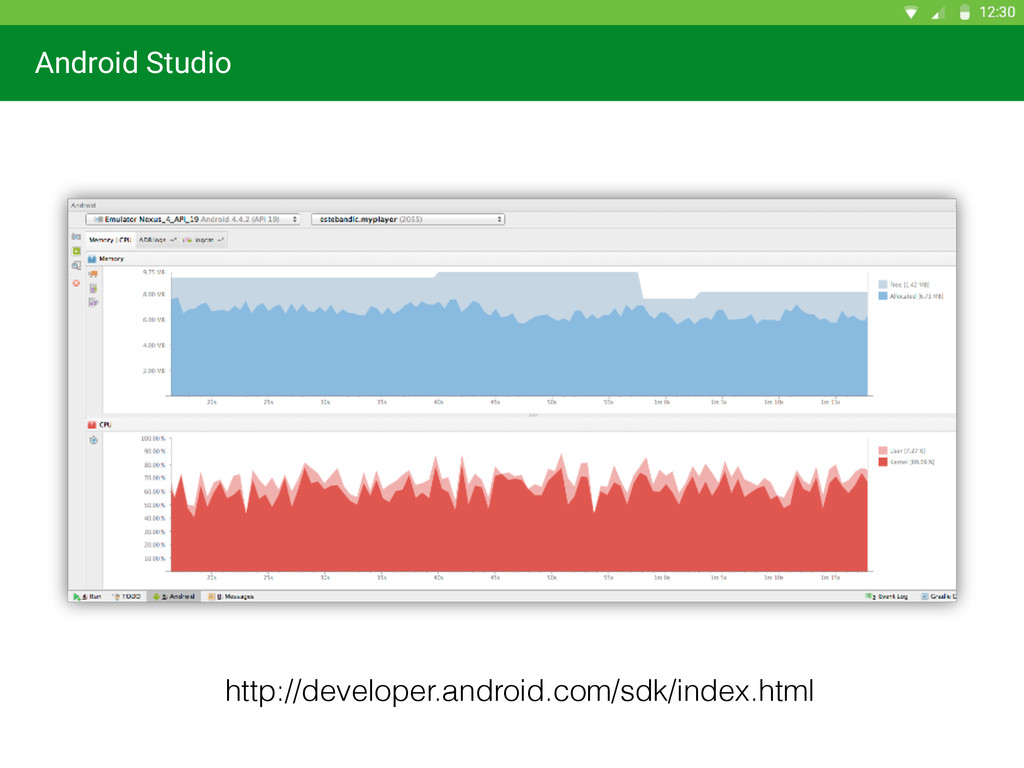Click the Memory panel title label
The height and width of the screenshot is (768, 1024).
(111, 259)
